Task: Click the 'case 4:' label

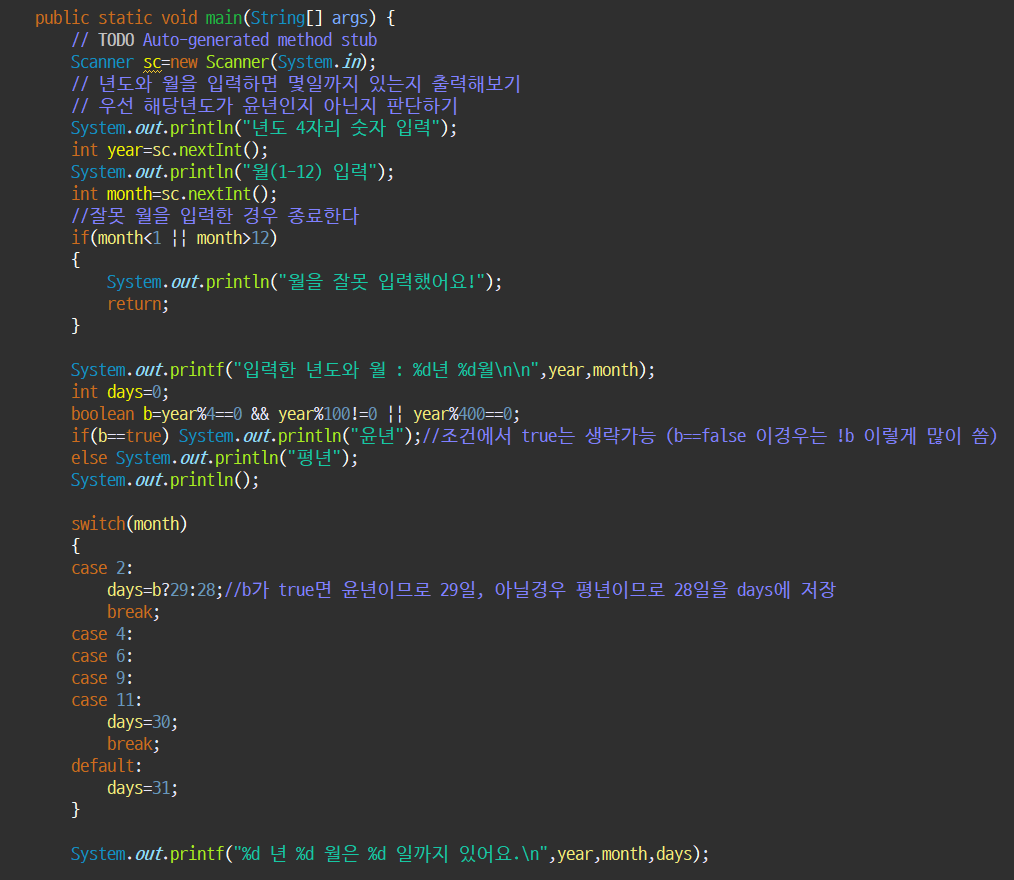Action: (x=102, y=634)
